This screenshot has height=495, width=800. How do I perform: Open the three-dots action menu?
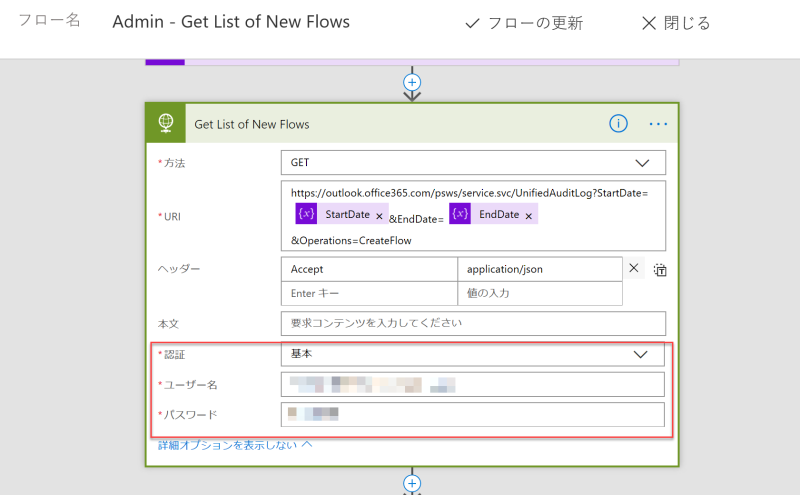click(658, 124)
